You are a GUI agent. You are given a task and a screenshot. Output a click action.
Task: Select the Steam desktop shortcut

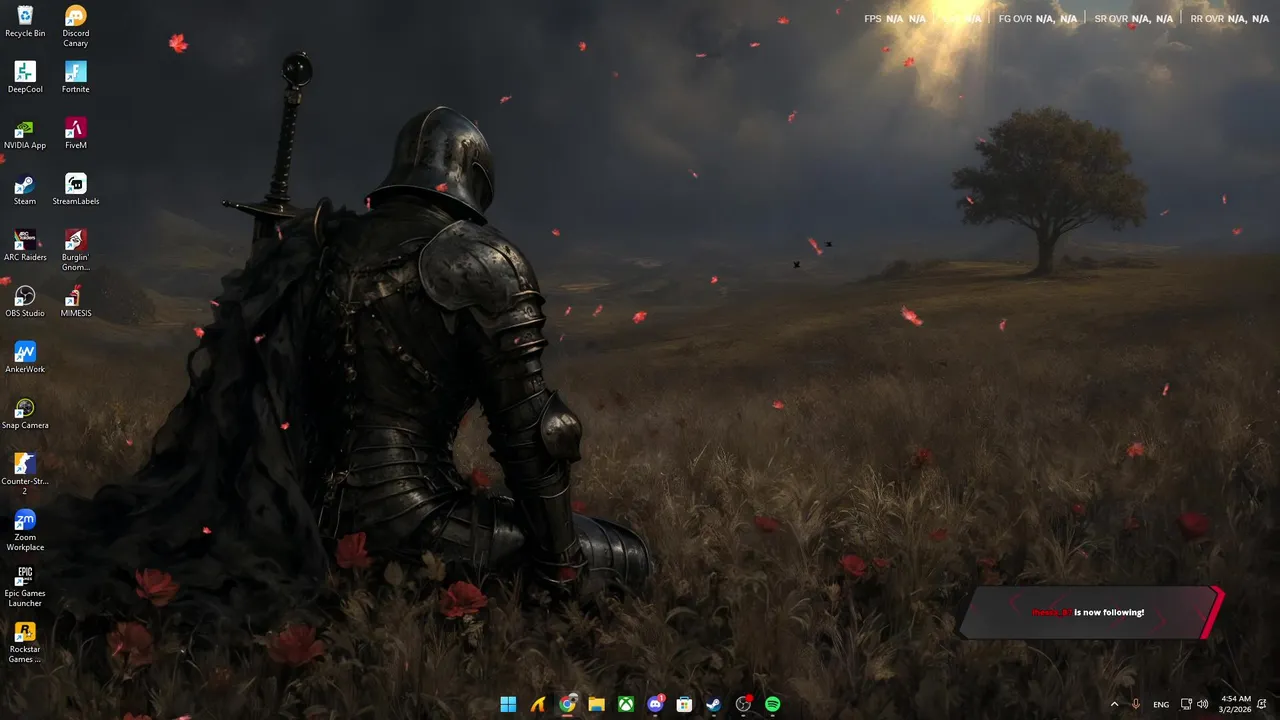tap(25, 189)
